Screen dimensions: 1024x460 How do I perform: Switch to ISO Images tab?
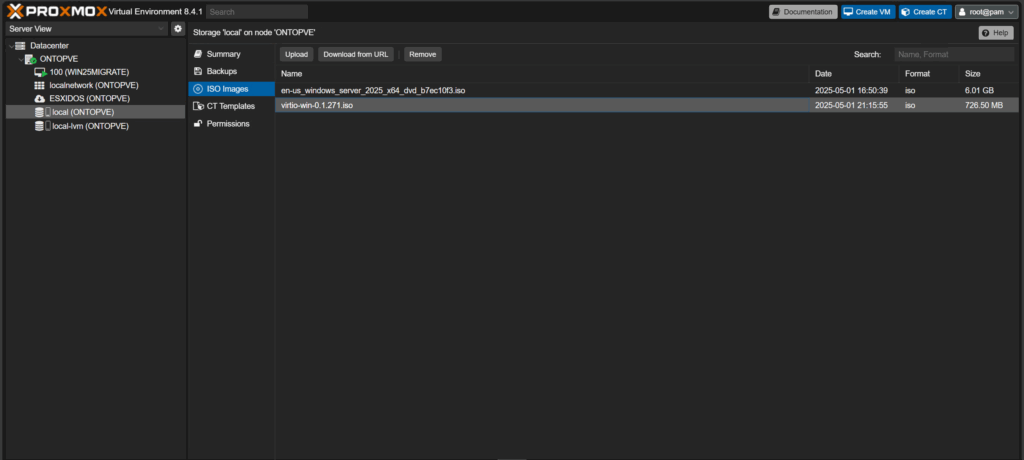(231, 89)
